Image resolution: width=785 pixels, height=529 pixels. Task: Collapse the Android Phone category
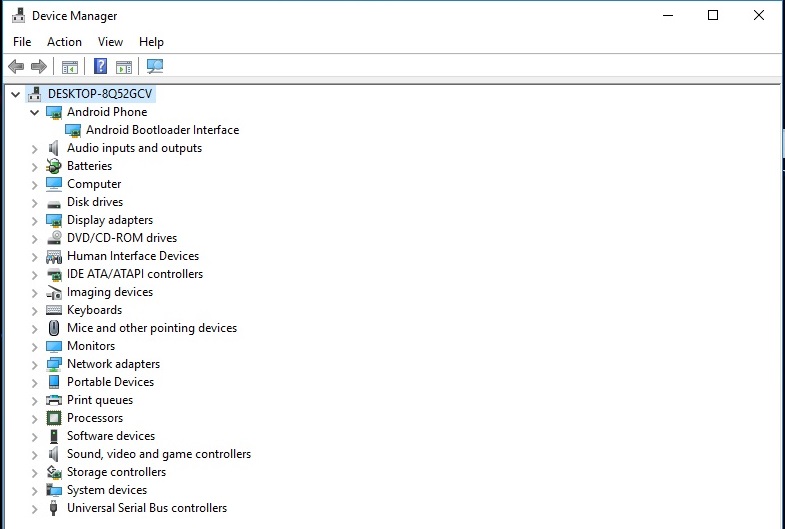(34, 112)
